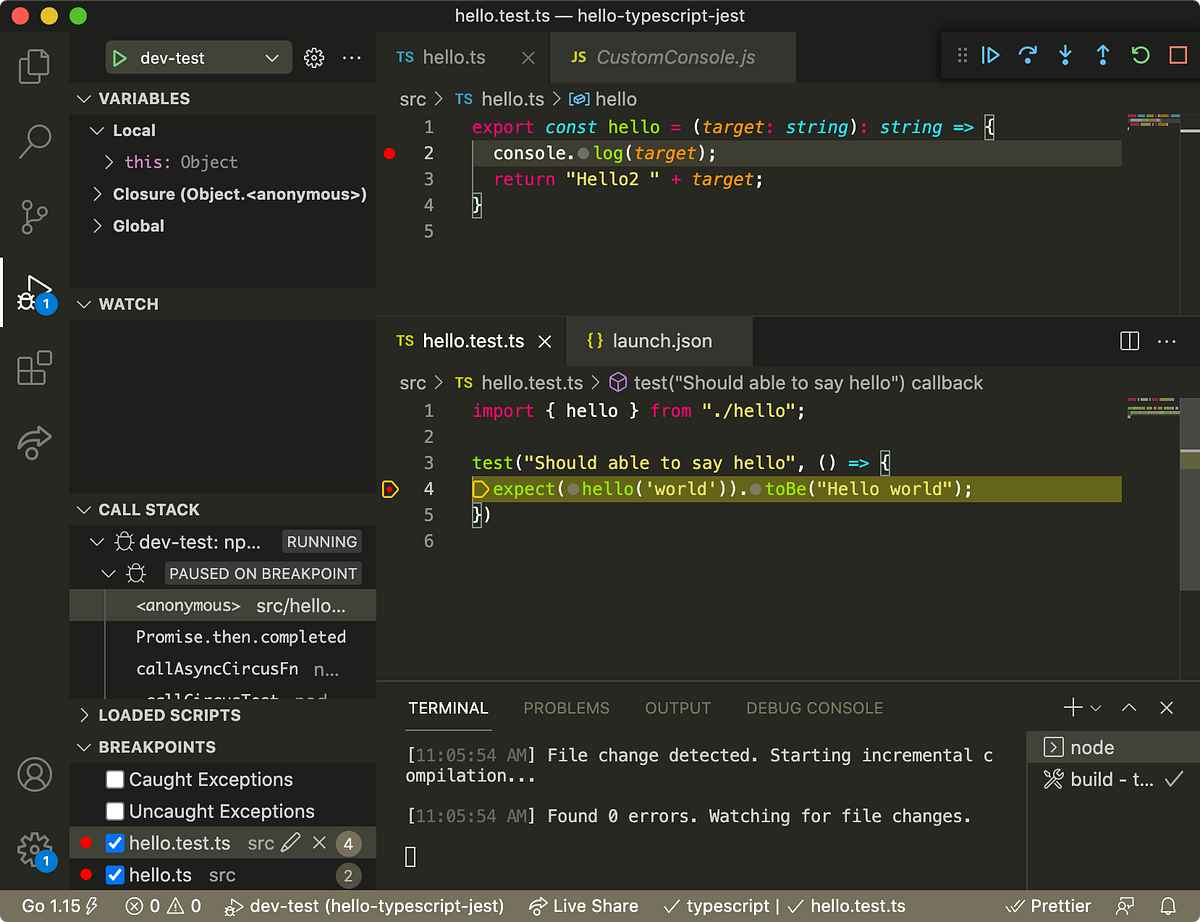Switch to the DEBUG CONSOLE tab

(814, 708)
